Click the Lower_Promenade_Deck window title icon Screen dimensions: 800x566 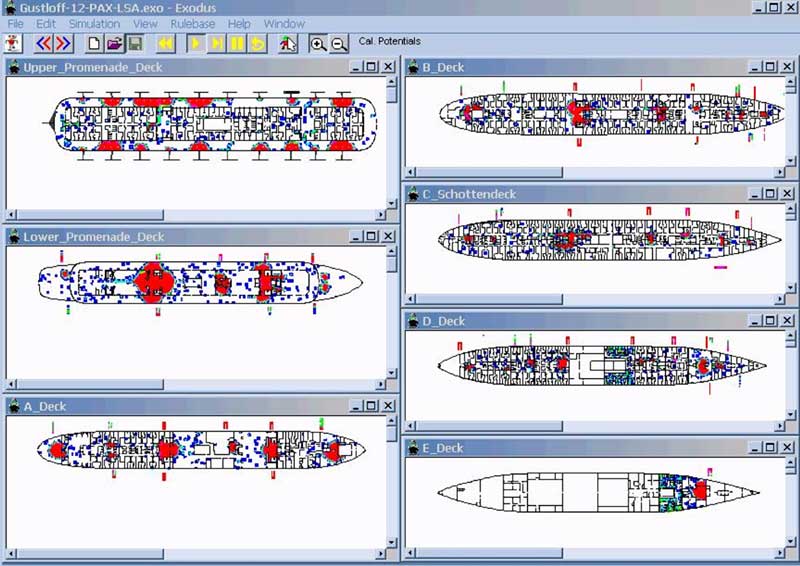pos(14,236)
